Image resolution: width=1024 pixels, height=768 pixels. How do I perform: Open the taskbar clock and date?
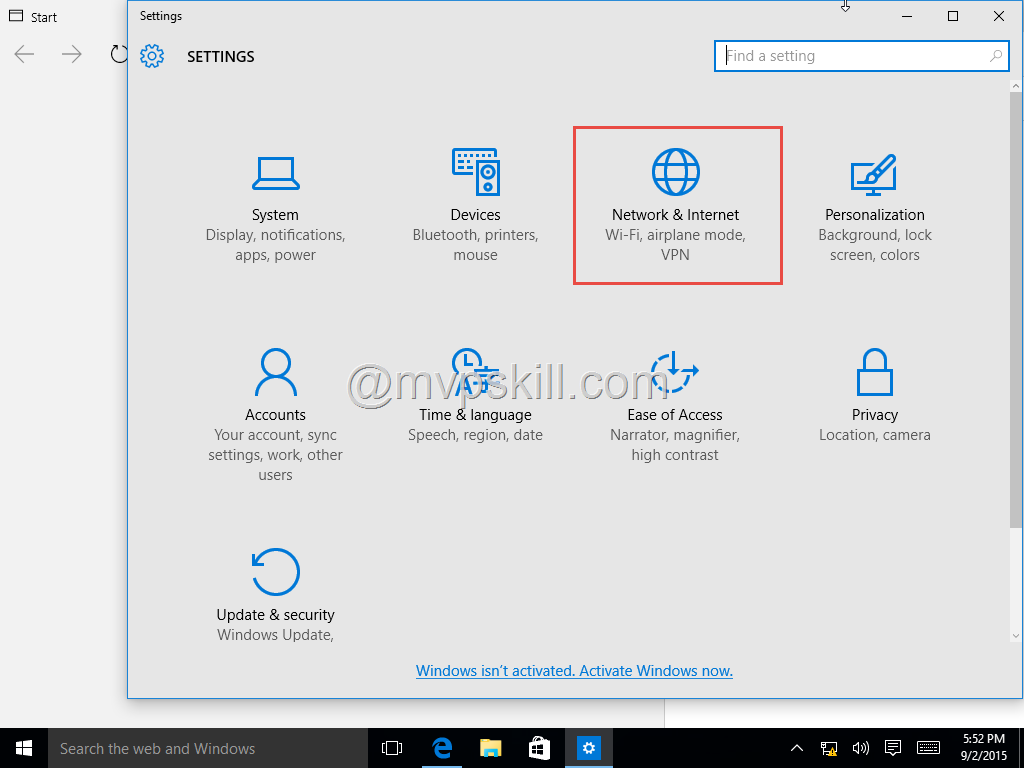coord(984,748)
